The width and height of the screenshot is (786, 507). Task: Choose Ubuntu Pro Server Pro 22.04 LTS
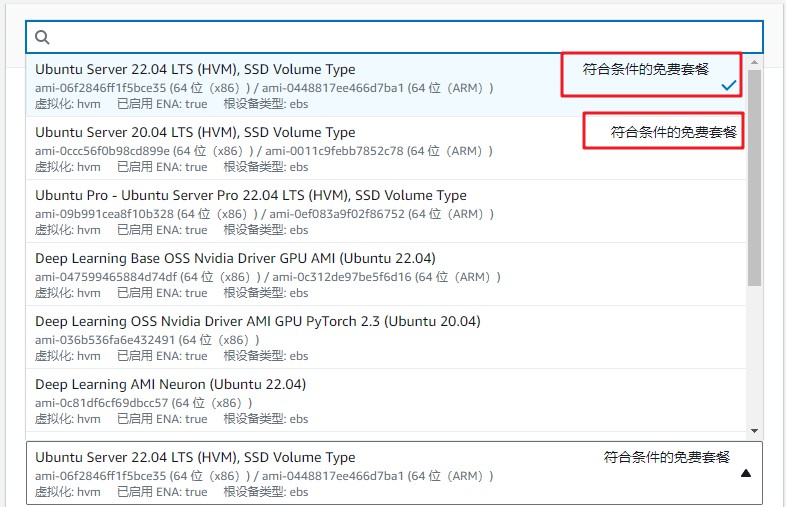point(386,211)
